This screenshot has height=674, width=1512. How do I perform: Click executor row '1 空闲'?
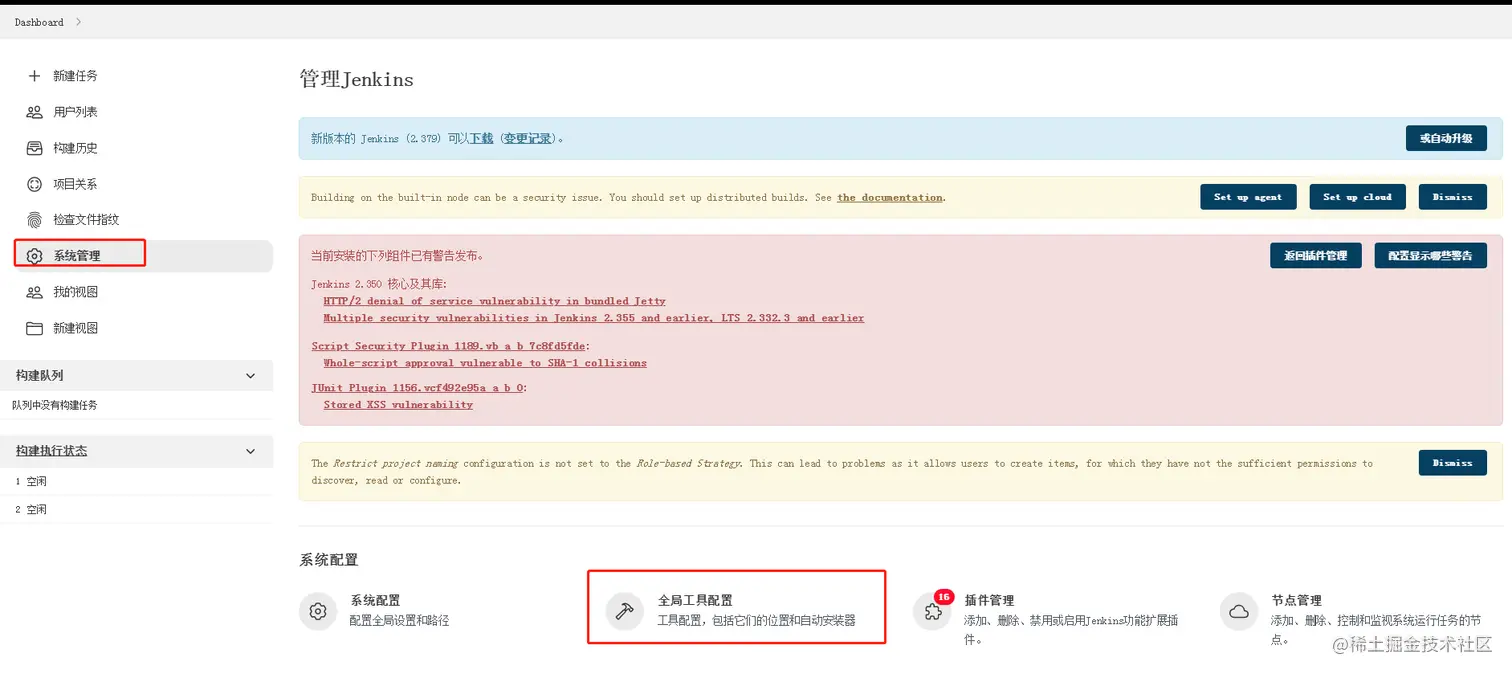136,482
